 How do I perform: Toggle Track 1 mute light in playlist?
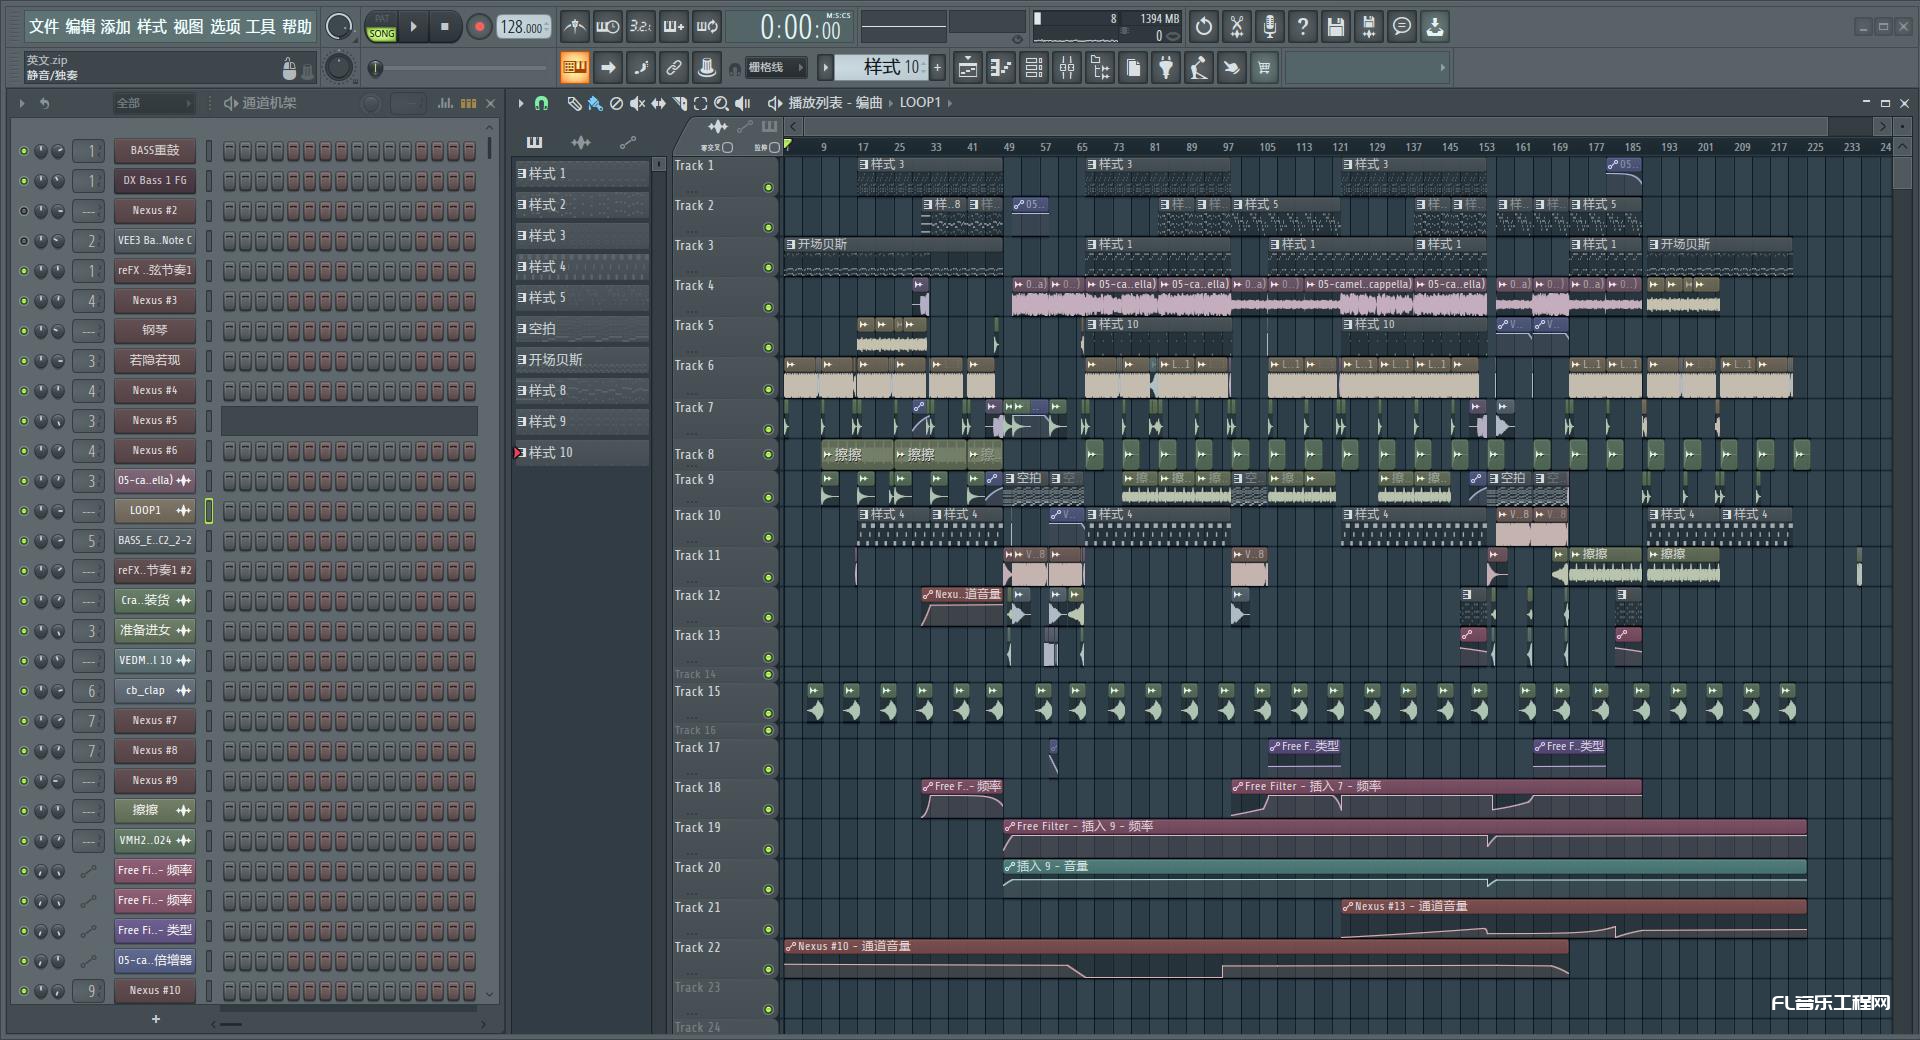pyautogui.click(x=768, y=187)
